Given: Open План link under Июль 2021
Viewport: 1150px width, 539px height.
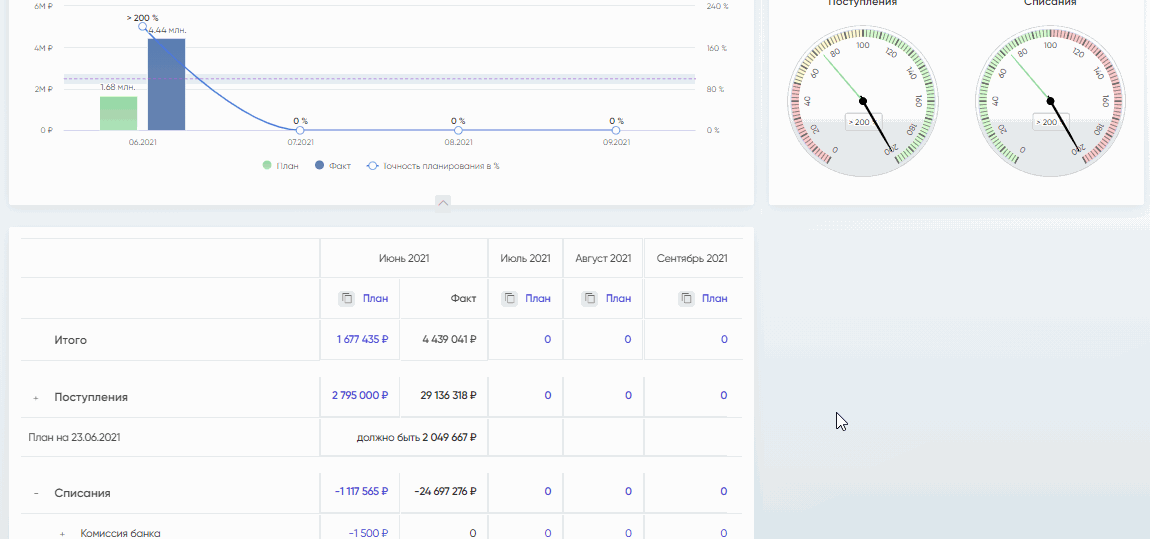Looking at the screenshot, I should 538,298.
